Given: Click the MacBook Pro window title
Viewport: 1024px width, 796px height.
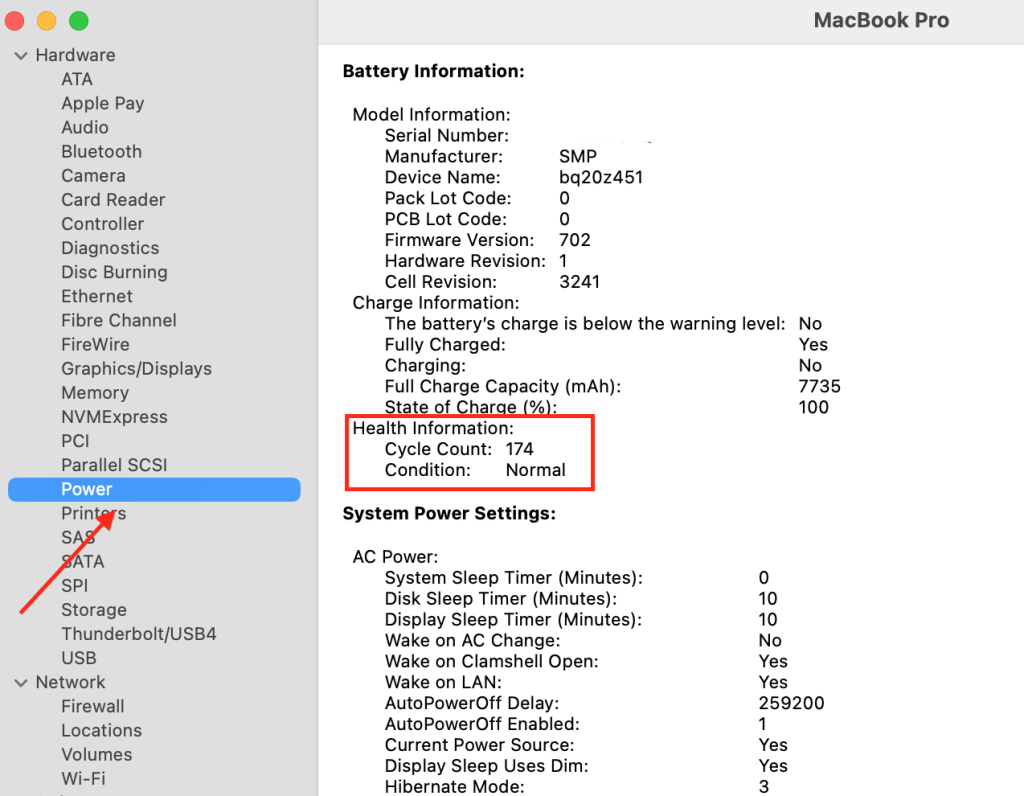Looking at the screenshot, I should [881, 20].
